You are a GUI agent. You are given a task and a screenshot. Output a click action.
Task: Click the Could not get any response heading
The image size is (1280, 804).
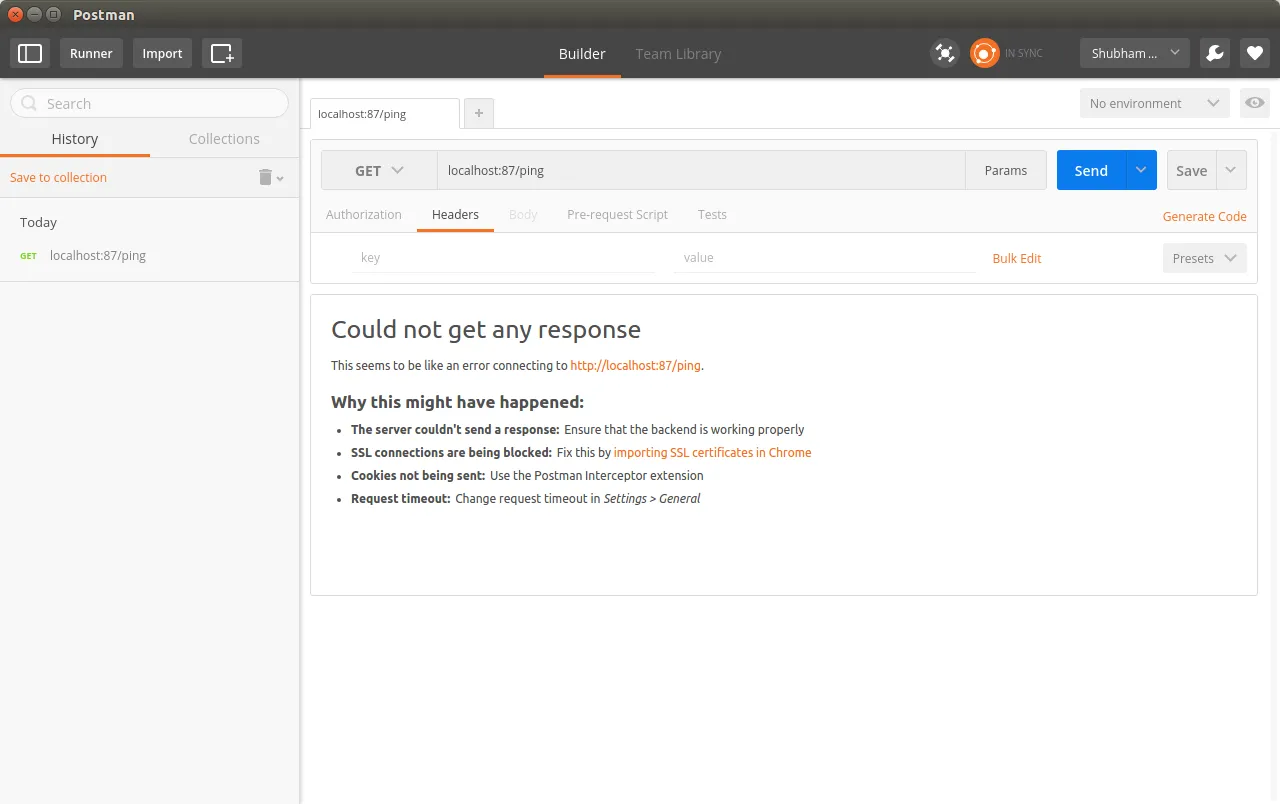[x=486, y=329]
